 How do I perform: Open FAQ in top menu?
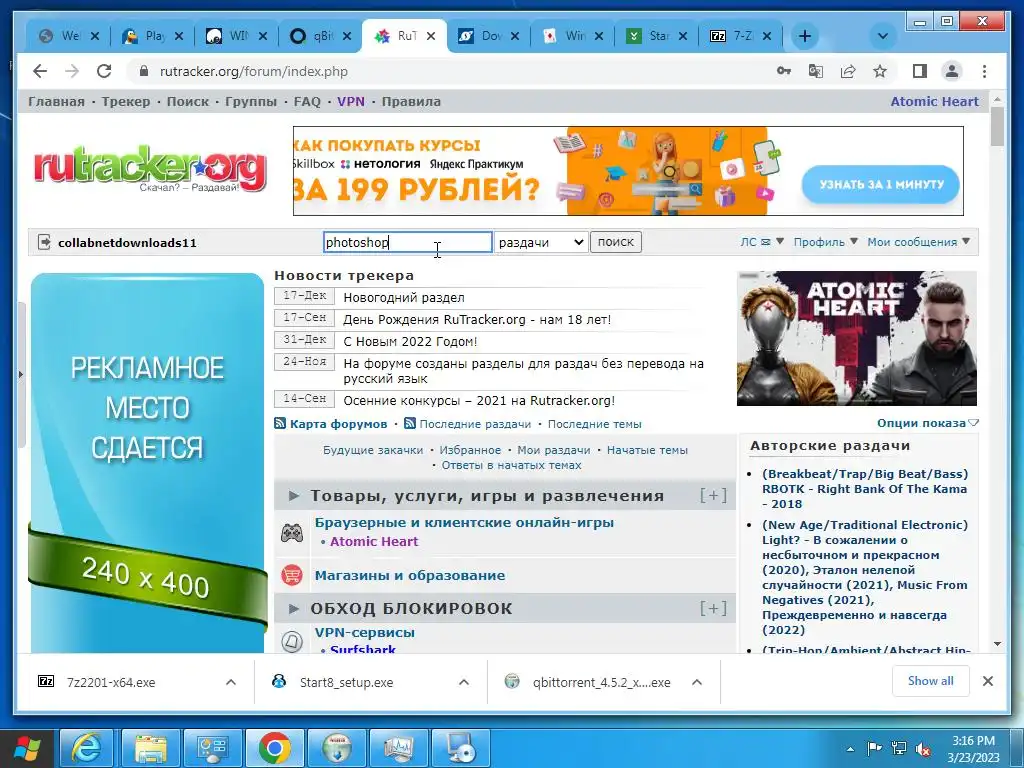(307, 101)
